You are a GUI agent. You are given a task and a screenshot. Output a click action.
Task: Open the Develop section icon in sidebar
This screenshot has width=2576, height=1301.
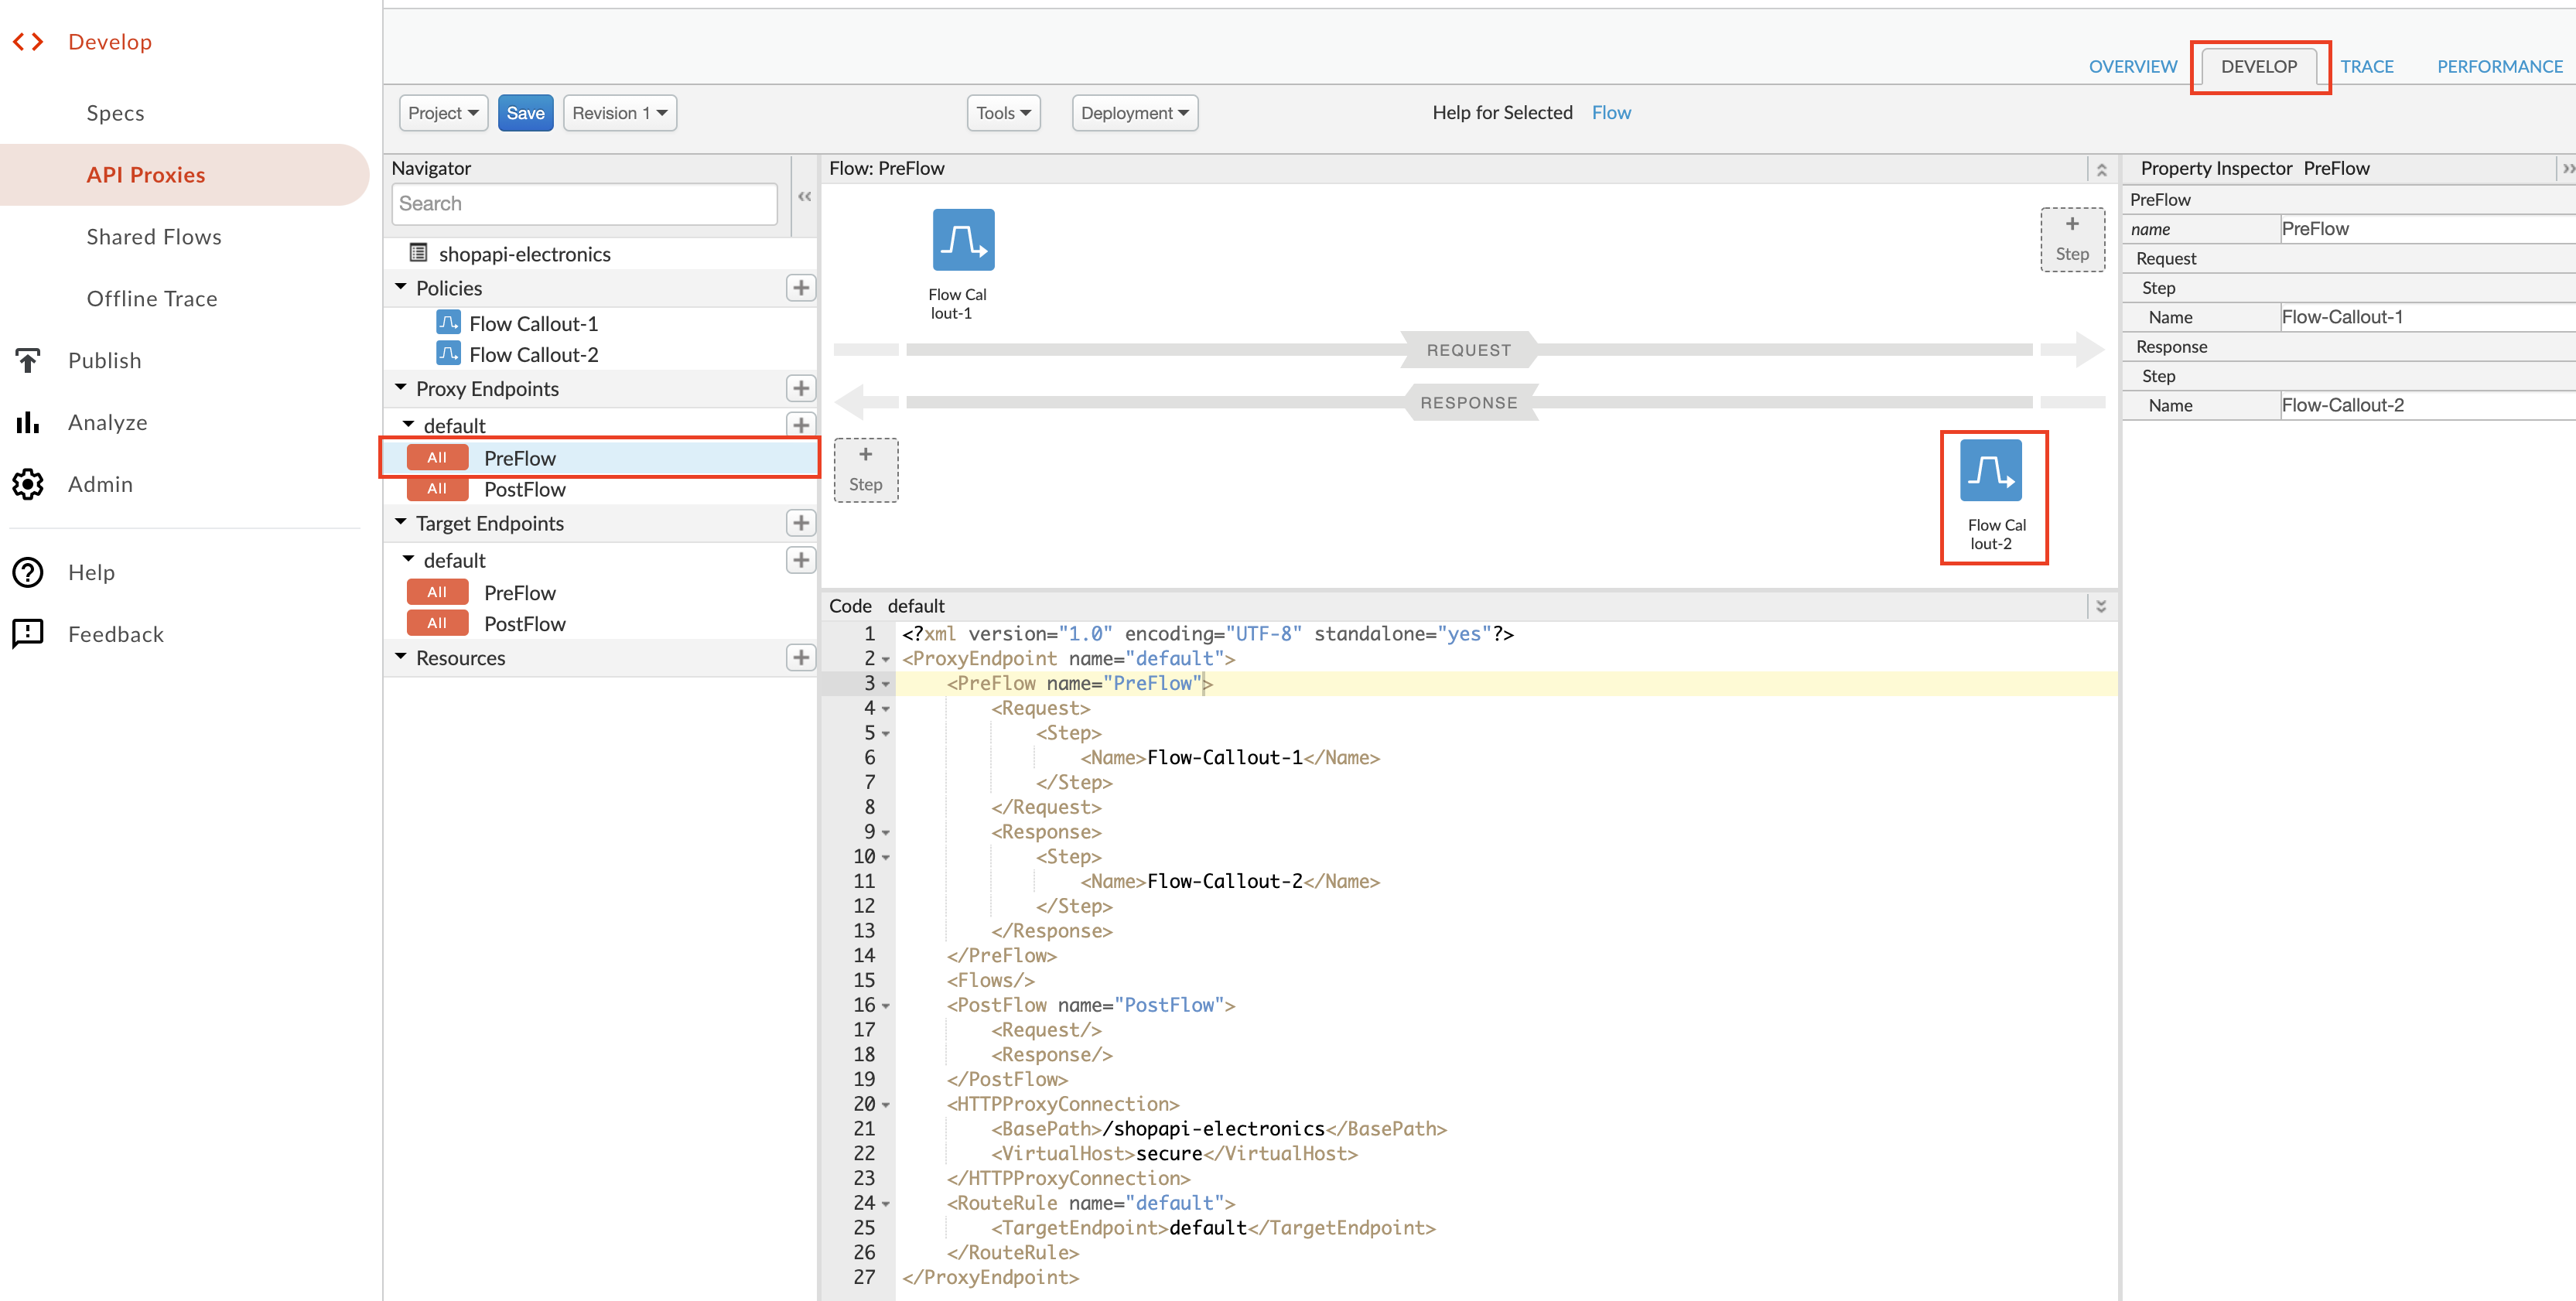[28, 42]
